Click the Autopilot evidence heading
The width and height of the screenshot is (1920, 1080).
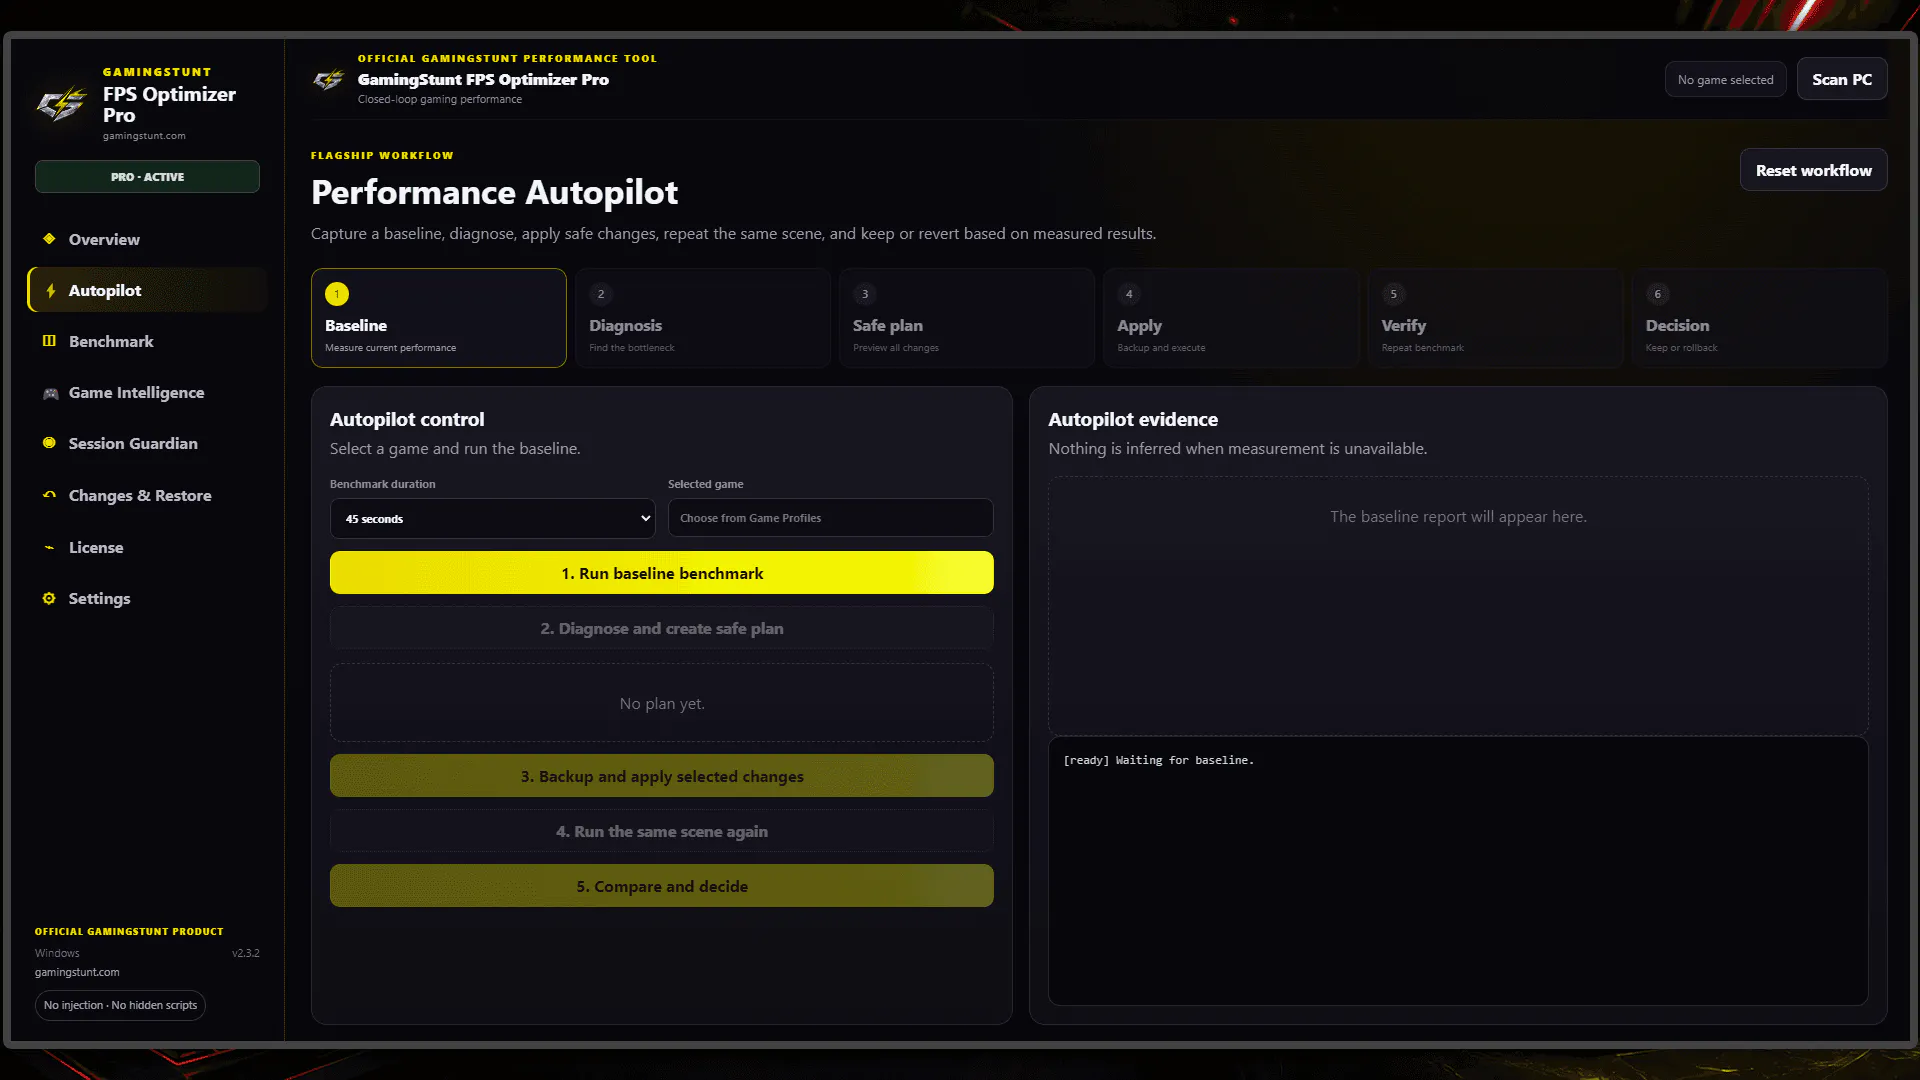click(x=1133, y=420)
